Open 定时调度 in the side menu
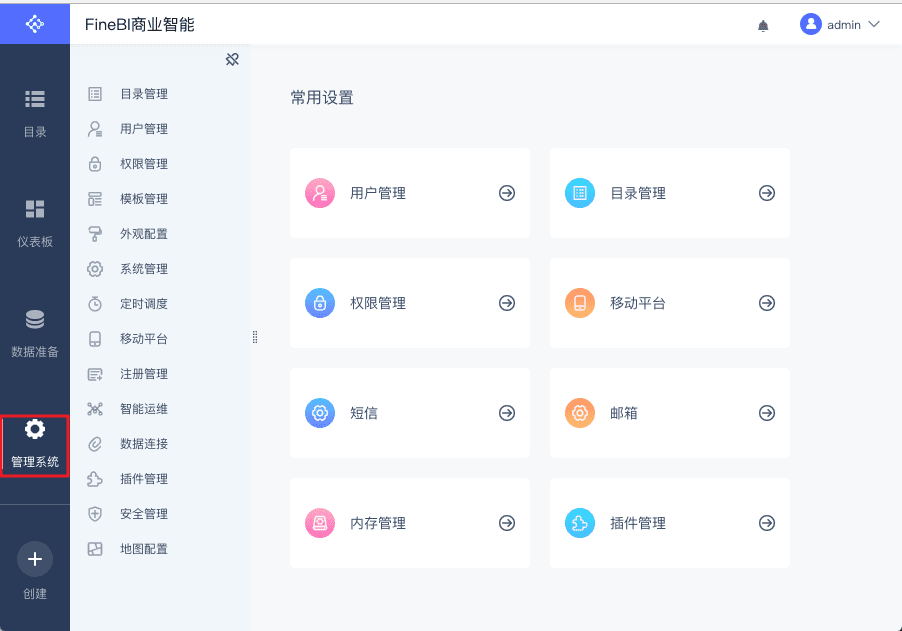This screenshot has width=902, height=631. (143, 304)
